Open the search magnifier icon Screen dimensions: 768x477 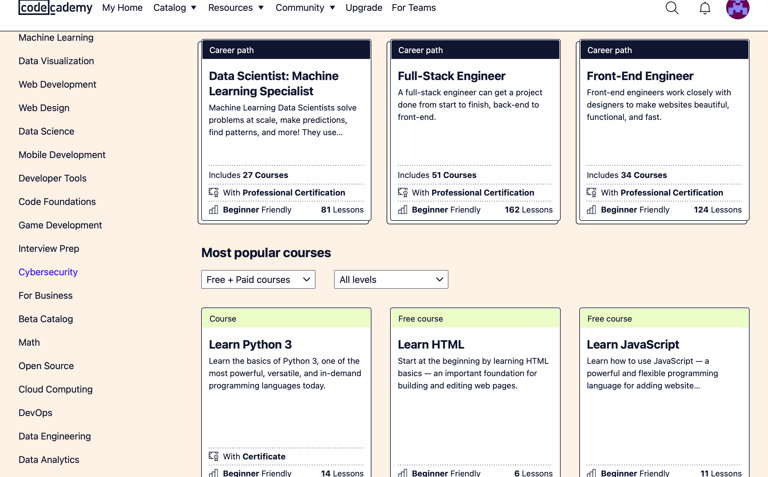672,8
